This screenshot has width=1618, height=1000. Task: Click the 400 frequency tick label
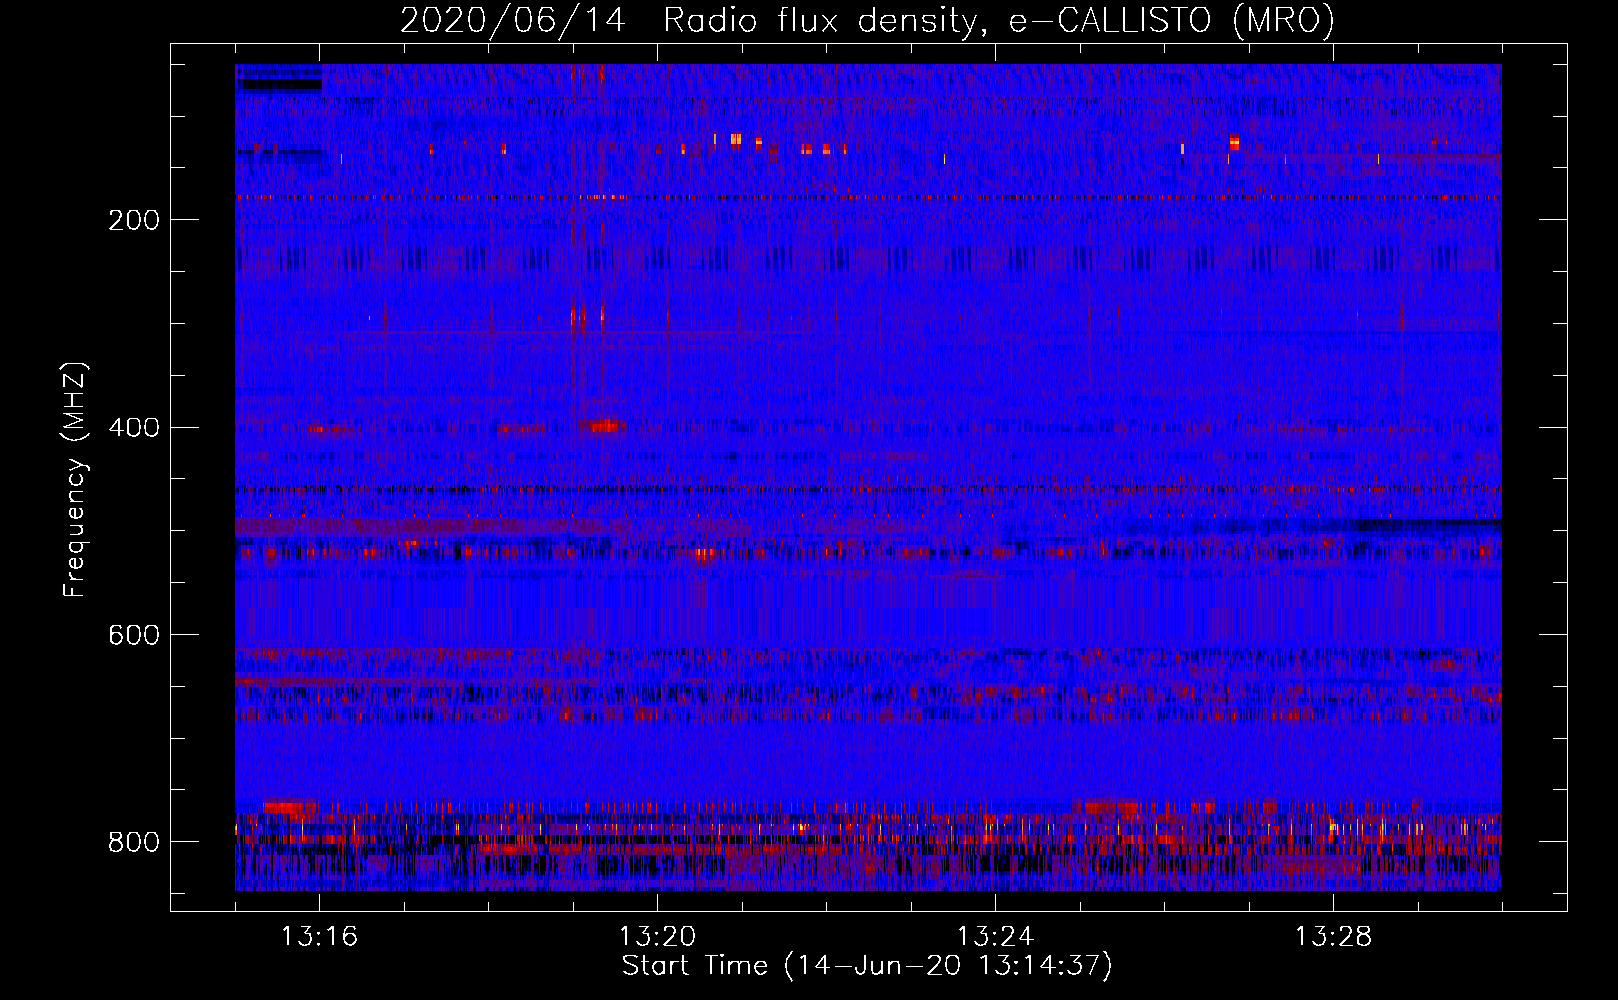click(x=134, y=428)
